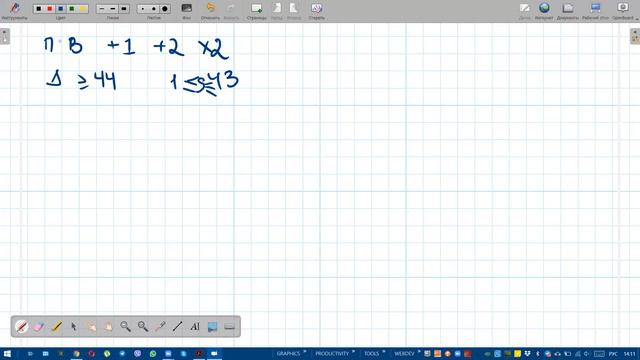Image resolution: width=640 pixels, height=360 pixels.
Task: Select the Pen tool in stylus palette
Action: click(21, 327)
